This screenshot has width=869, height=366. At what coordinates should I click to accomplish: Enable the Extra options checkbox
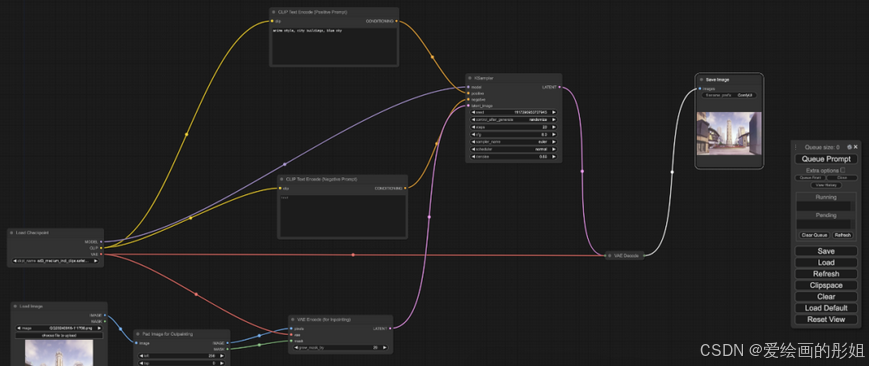coord(843,170)
